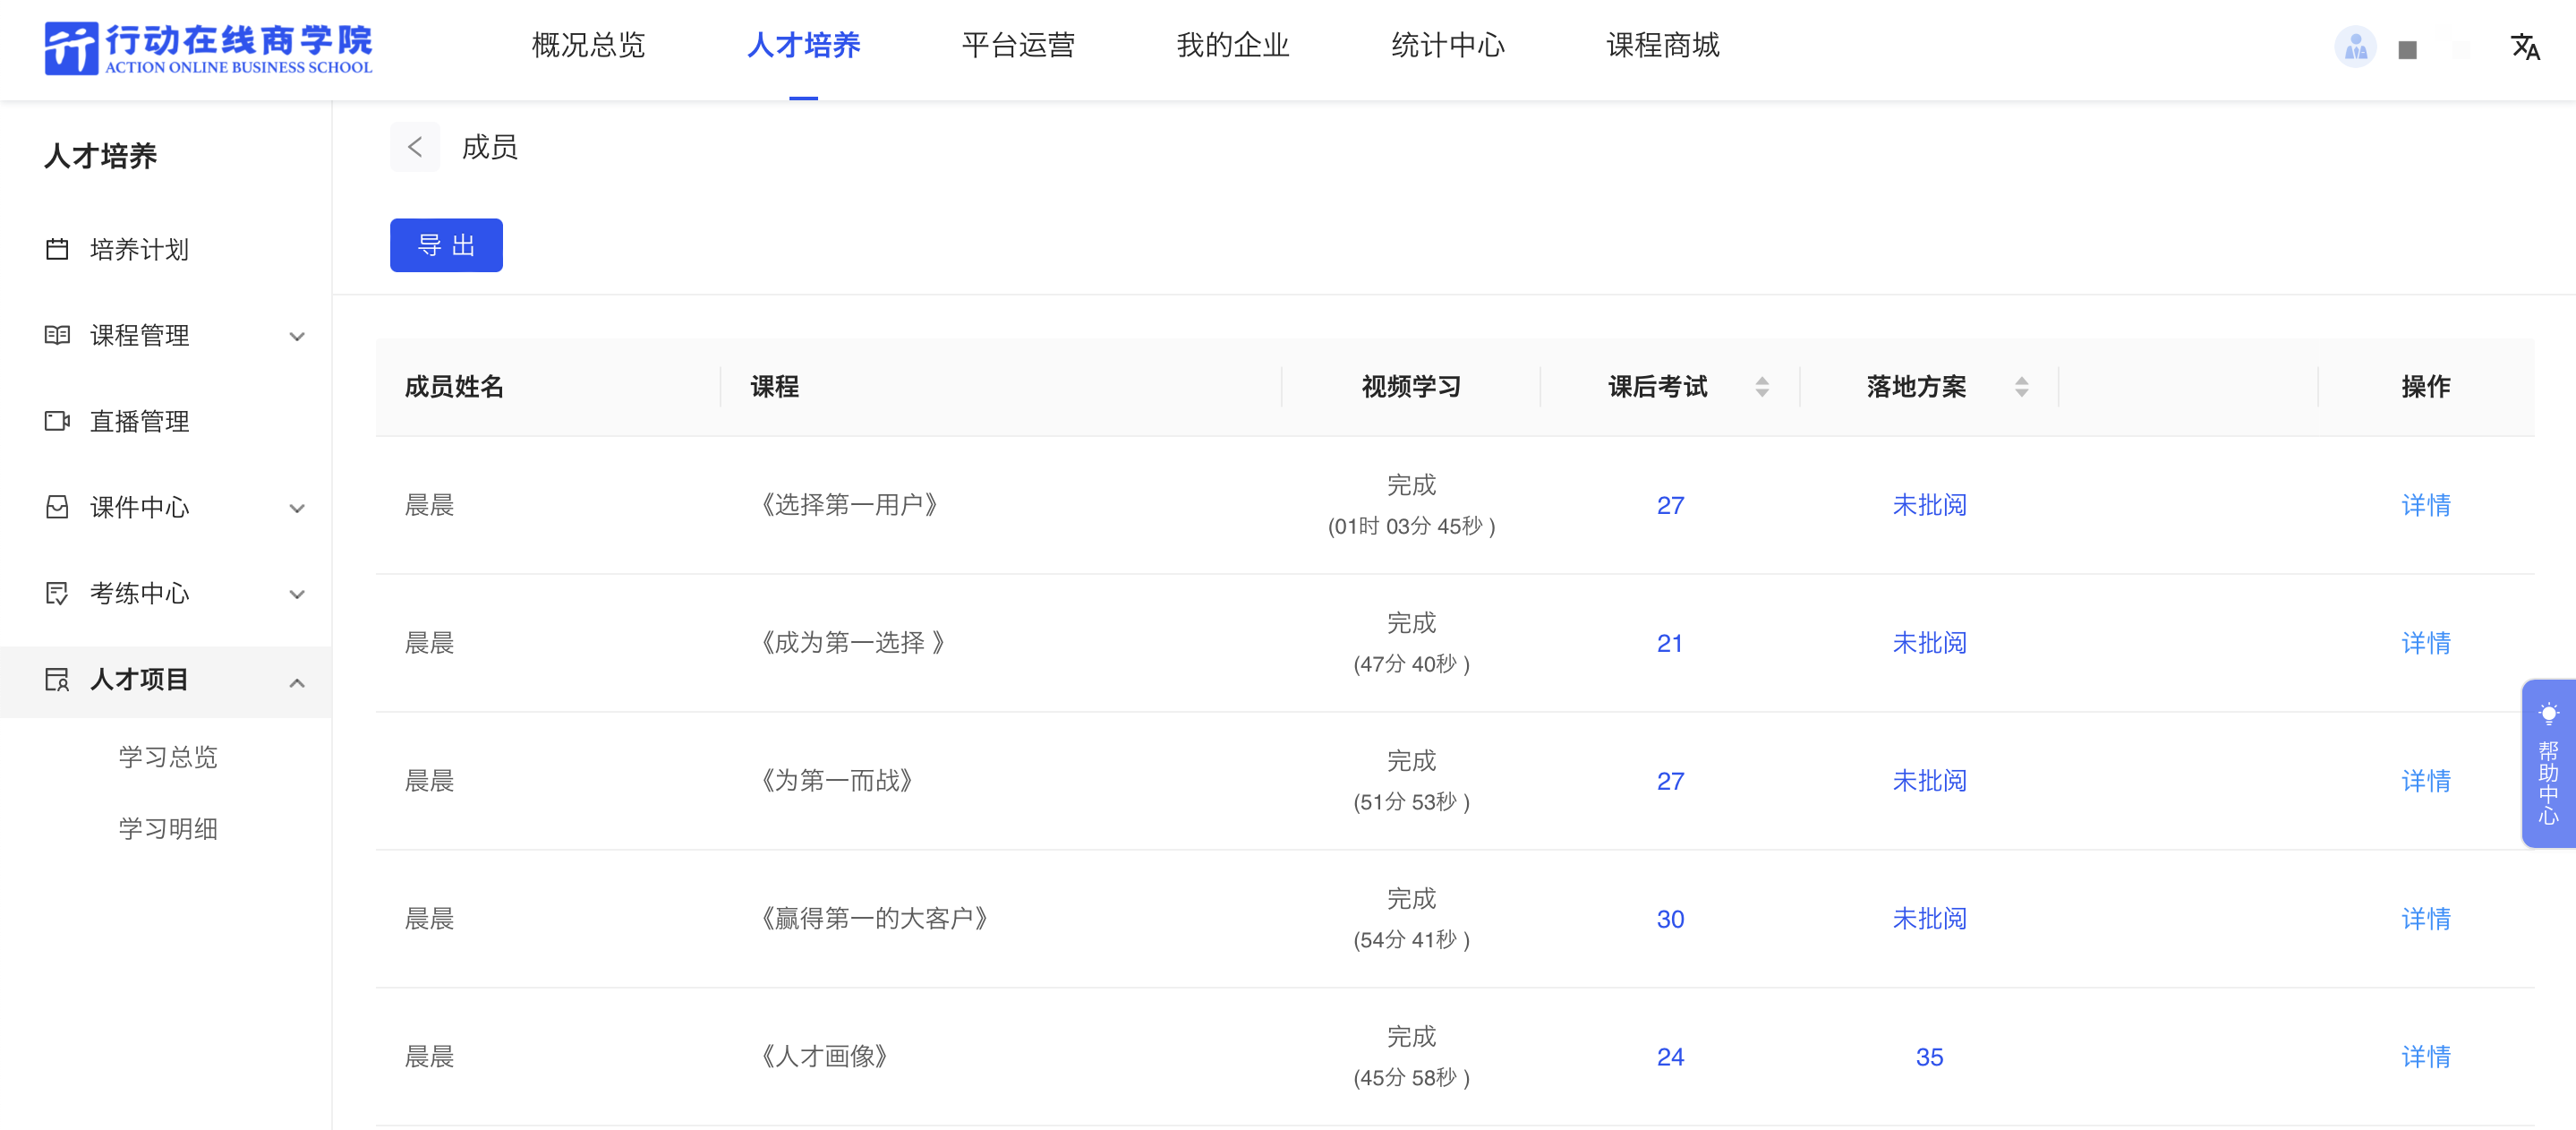Open 详情 for 《为第一而战》

(x=2426, y=781)
